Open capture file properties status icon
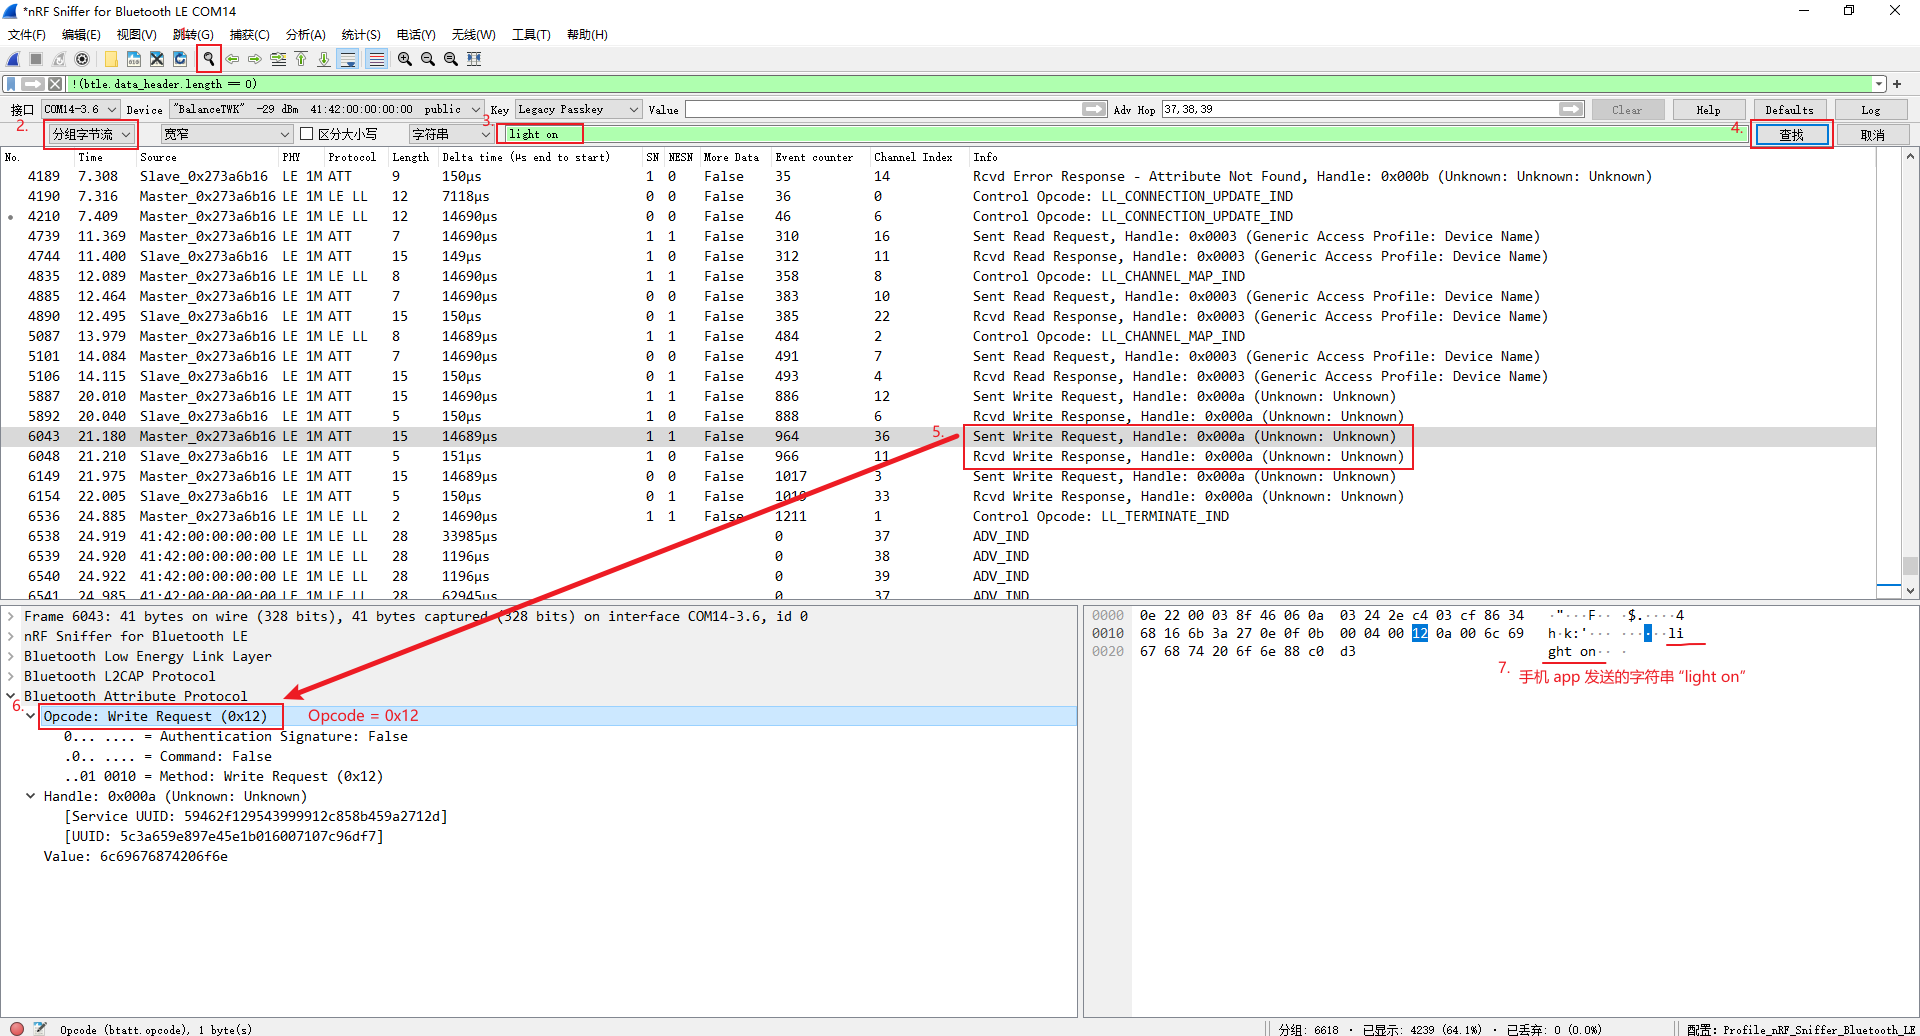Screen dimensions: 1920x1036 click(40, 1028)
